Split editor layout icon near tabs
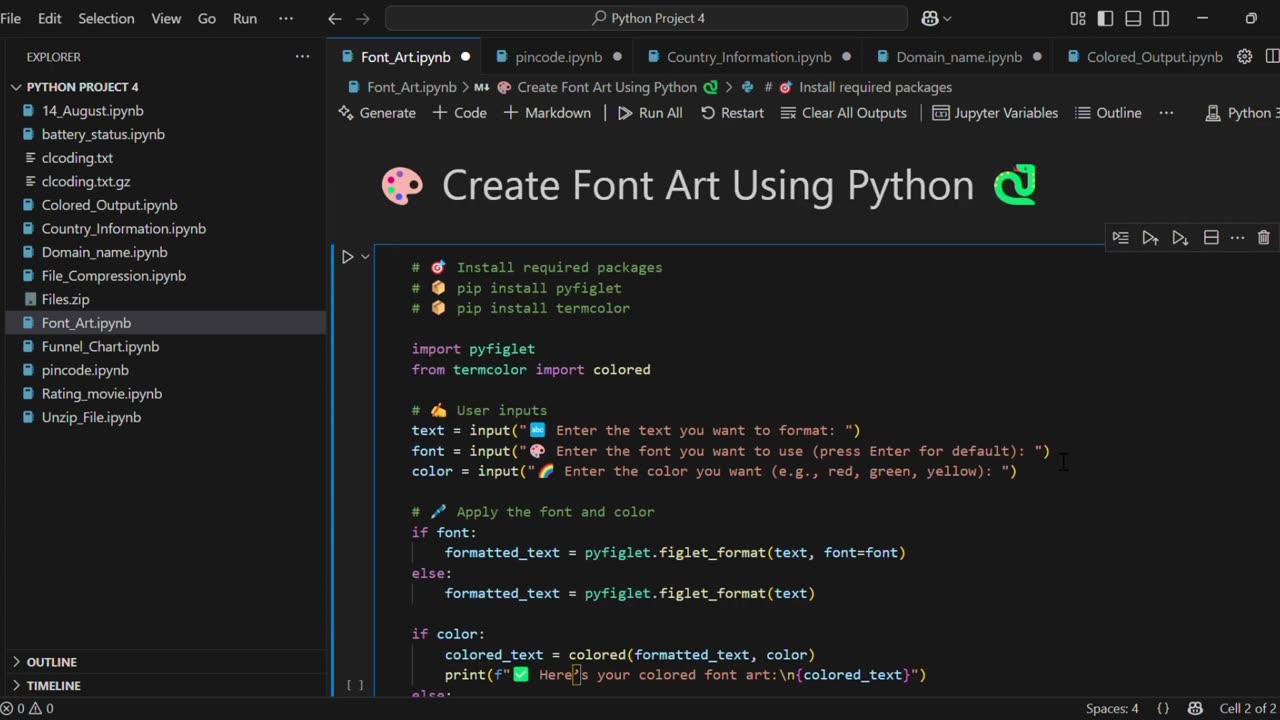1280x720 pixels. pyautogui.click(x=1272, y=57)
